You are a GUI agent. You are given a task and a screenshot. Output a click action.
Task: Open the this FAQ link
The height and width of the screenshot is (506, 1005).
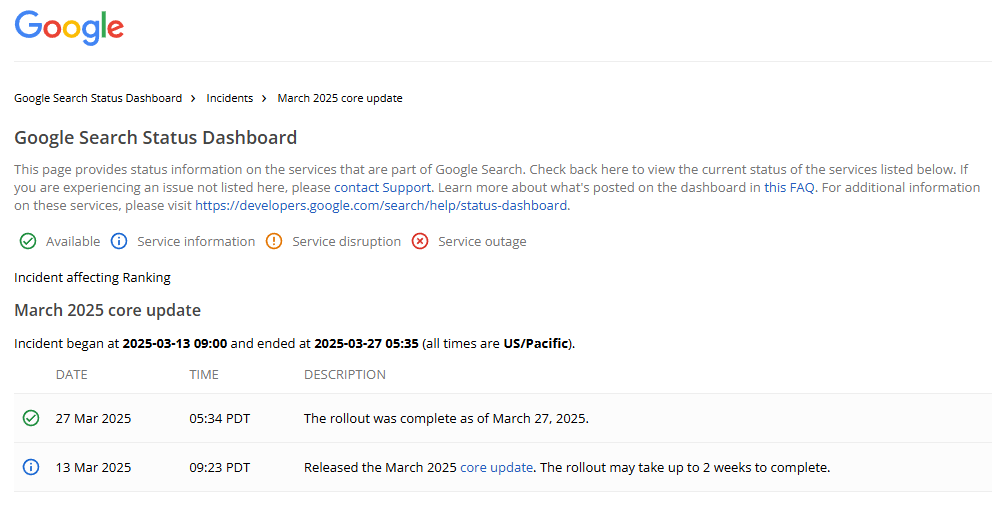pos(789,187)
